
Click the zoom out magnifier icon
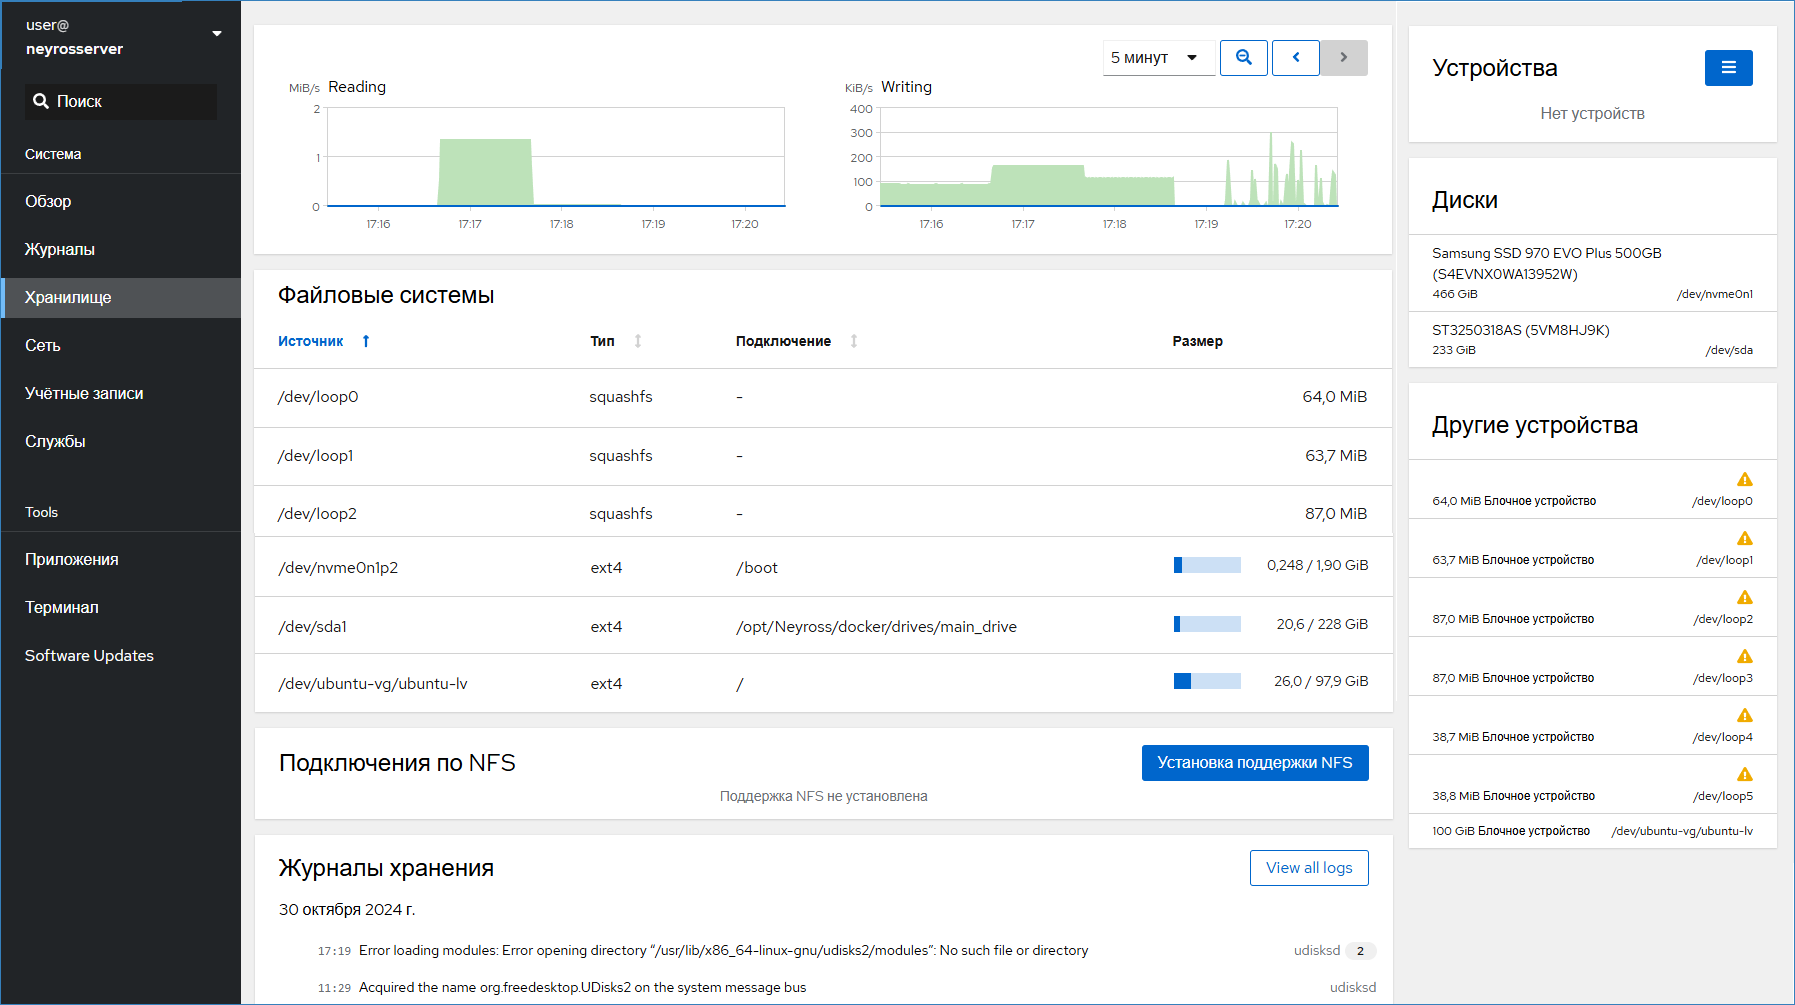1243,58
